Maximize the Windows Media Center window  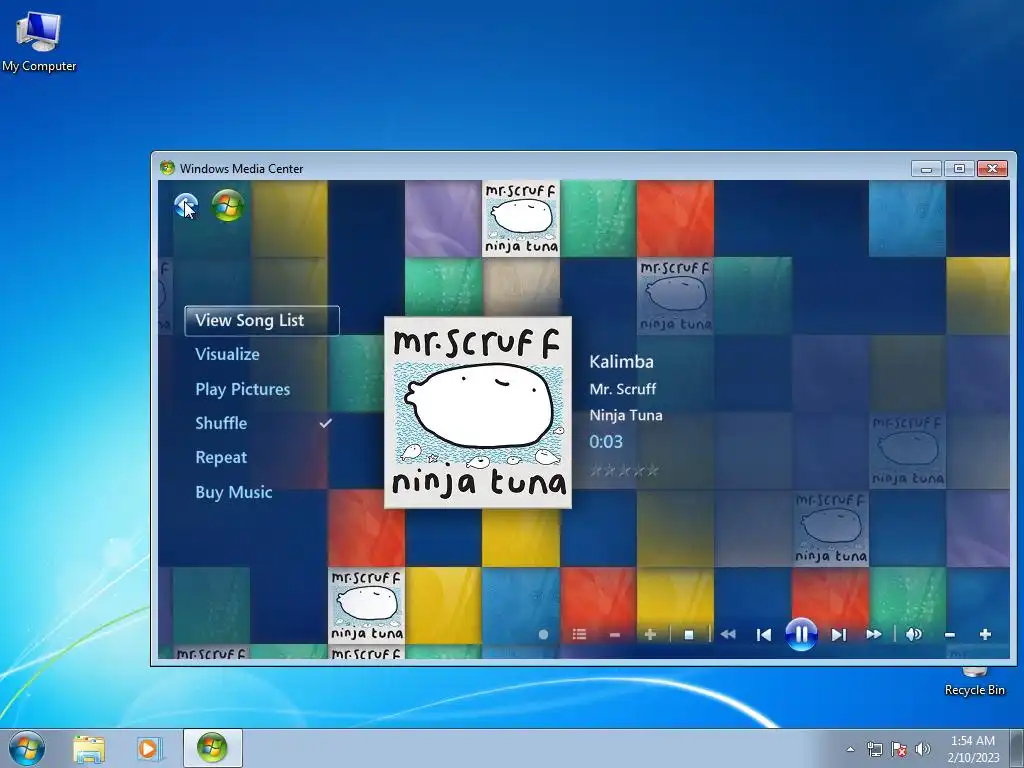coord(959,168)
